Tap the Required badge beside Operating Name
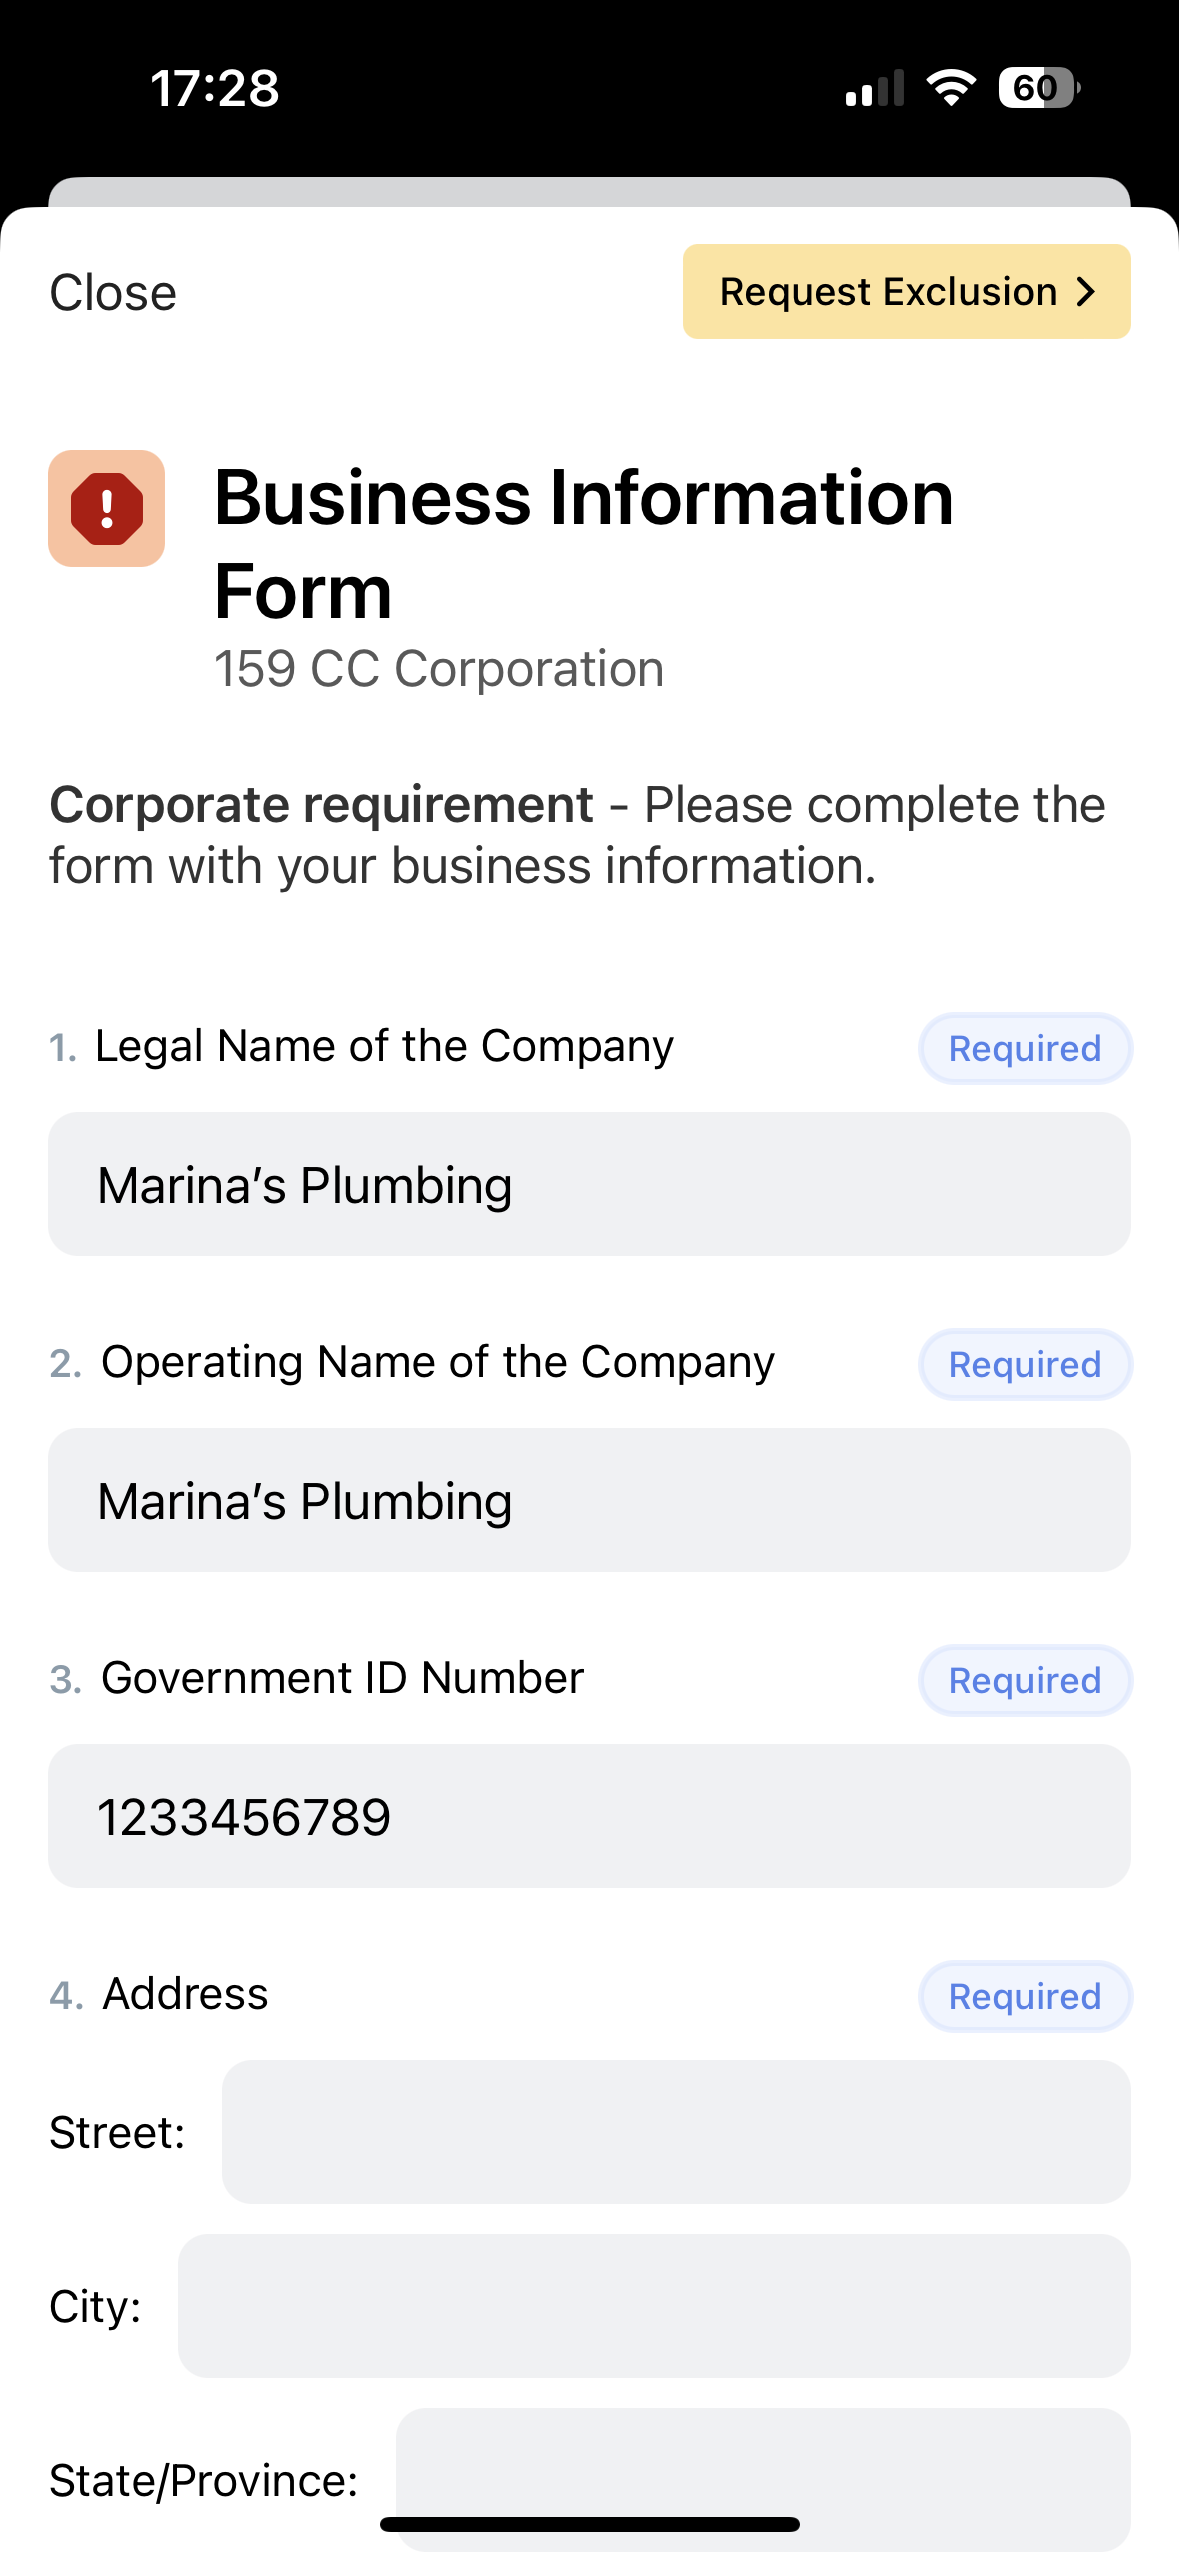Viewport: 1179px width, 2556px height. (1025, 1365)
